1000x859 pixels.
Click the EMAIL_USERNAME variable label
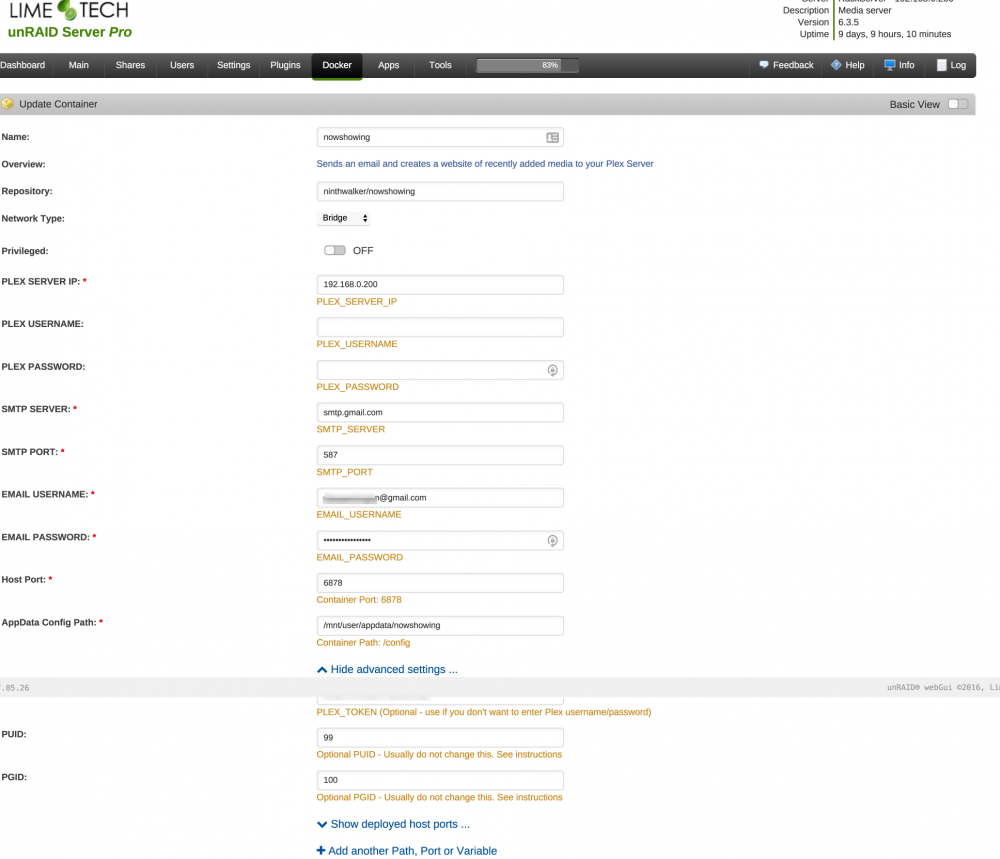coord(359,515)
